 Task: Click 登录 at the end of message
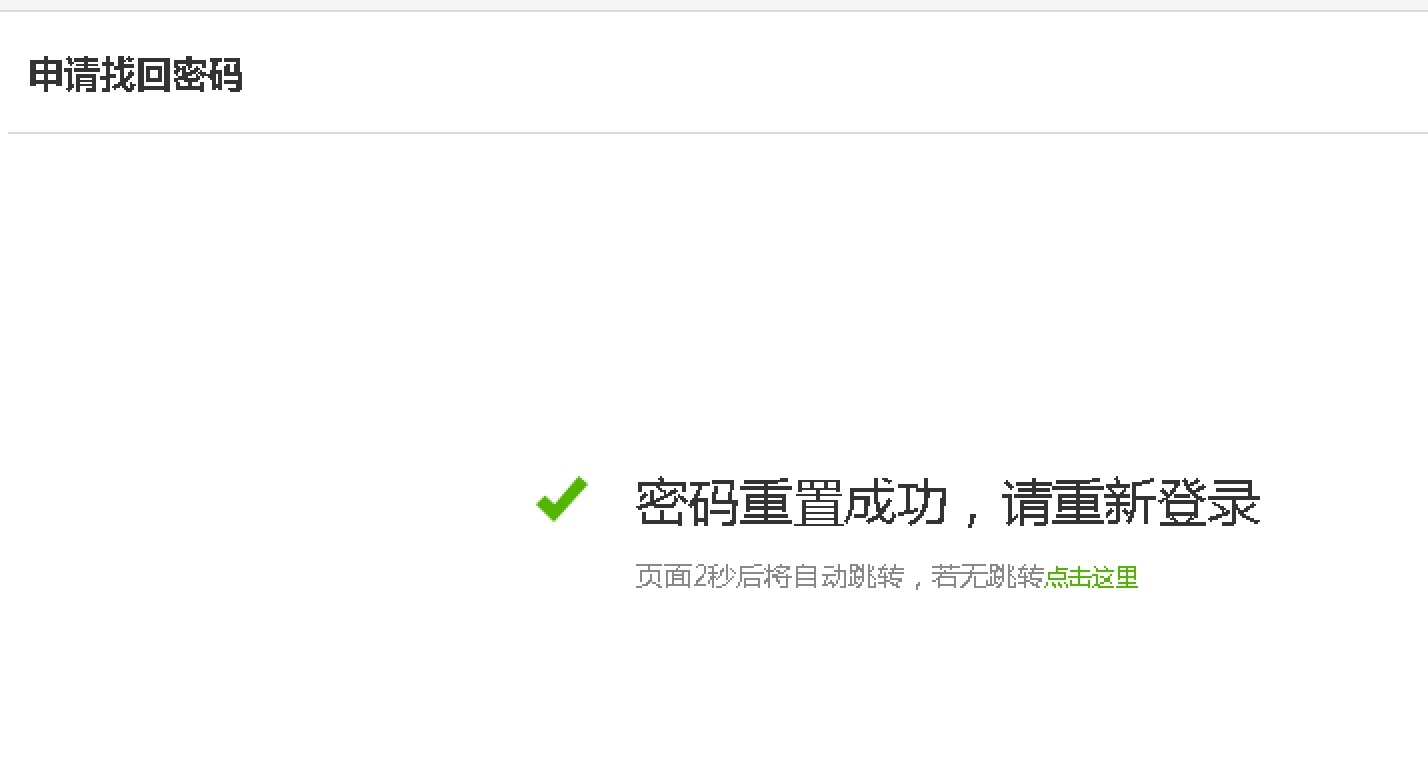tap(1209, 503)
